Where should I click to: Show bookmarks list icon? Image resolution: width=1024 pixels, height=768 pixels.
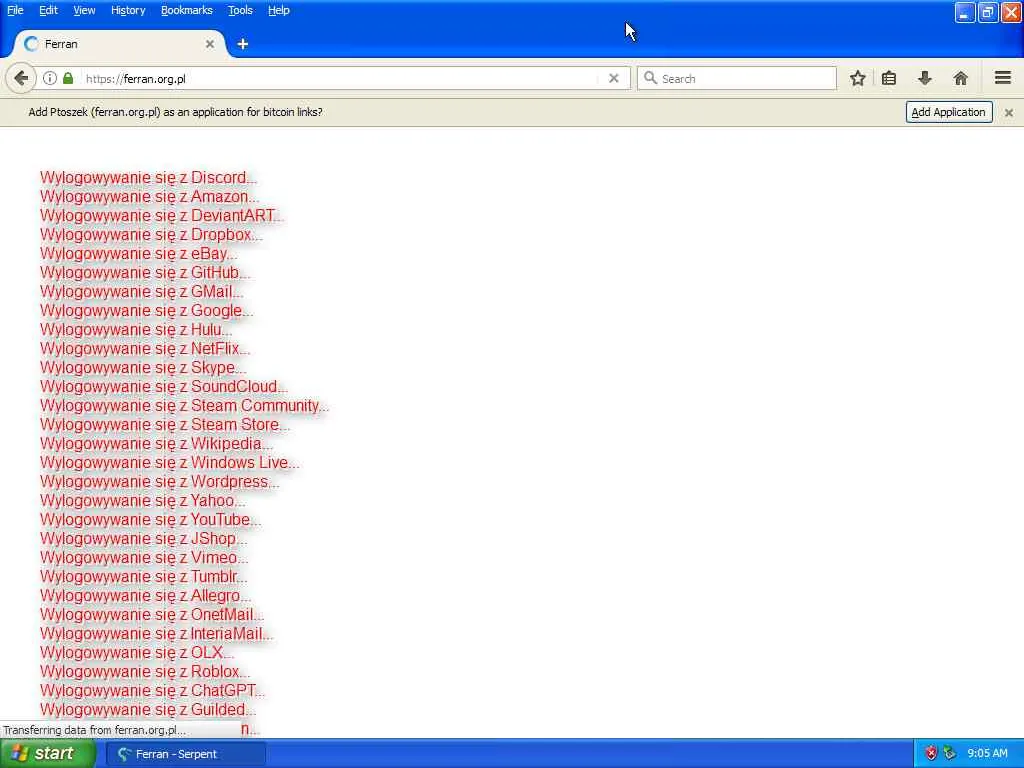tap(889, 78)
